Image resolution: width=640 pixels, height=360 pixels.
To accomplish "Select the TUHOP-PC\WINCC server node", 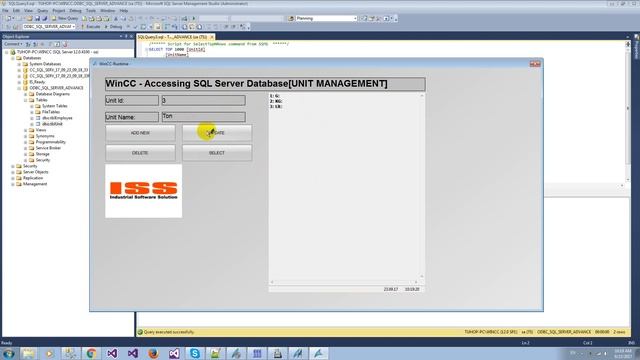I will coord(58,52).
